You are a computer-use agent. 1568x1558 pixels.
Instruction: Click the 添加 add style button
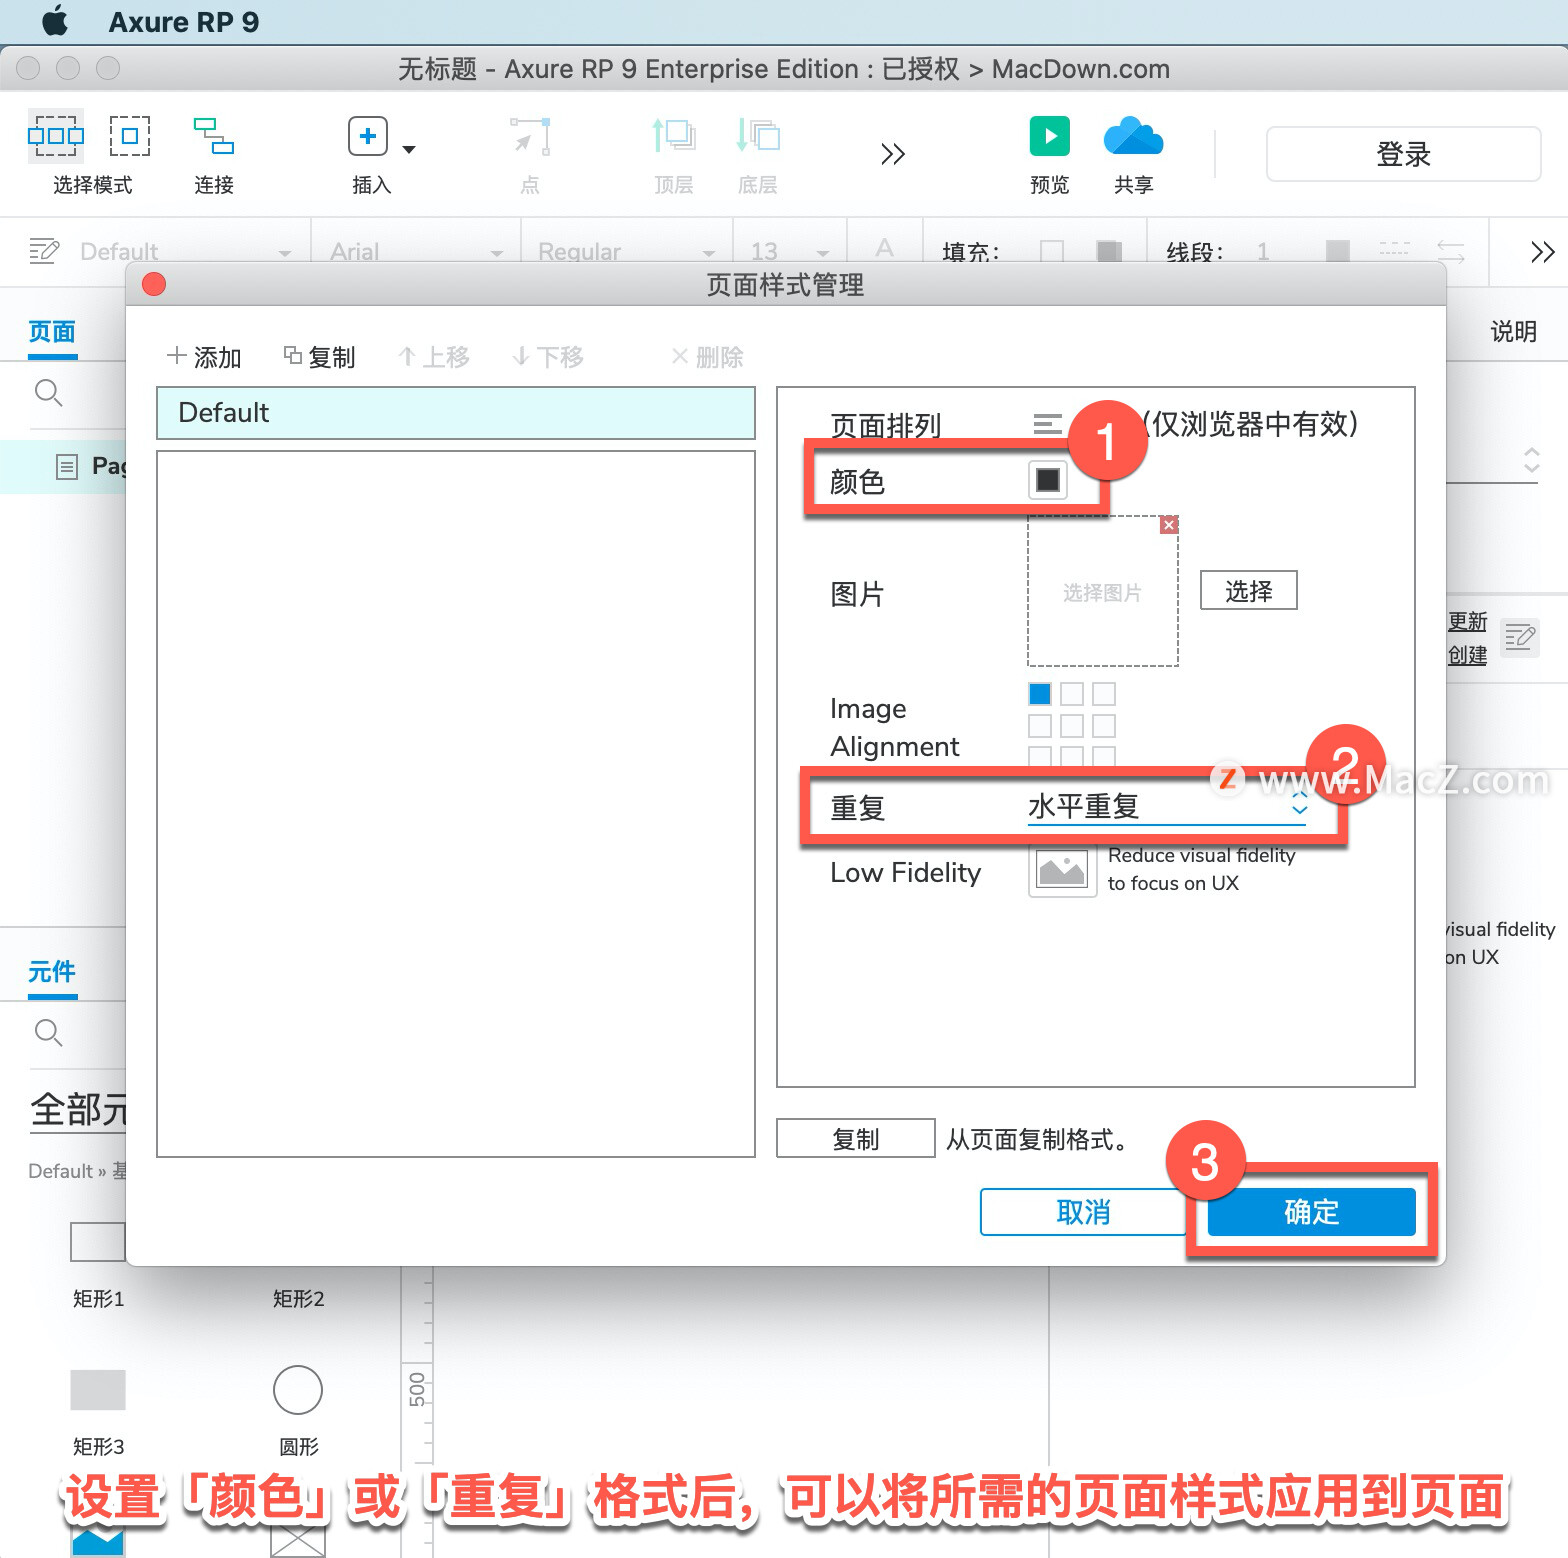(x=204, y=357)
